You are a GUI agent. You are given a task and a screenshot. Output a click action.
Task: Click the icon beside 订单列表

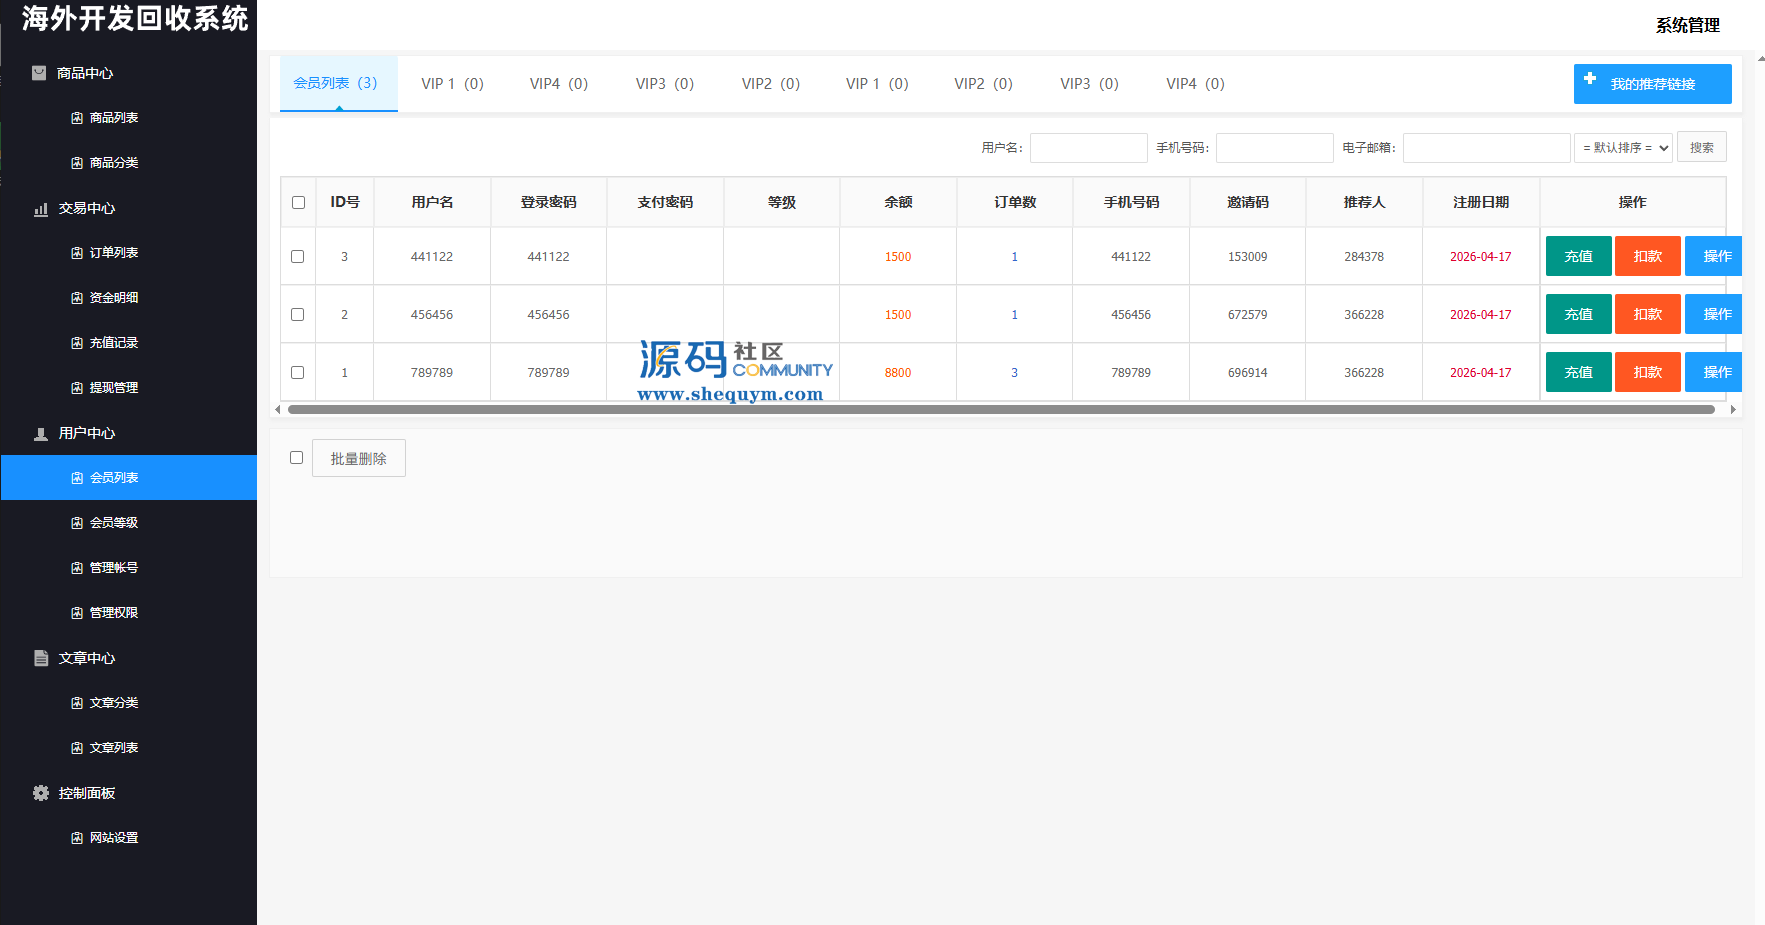click(77, 253)
